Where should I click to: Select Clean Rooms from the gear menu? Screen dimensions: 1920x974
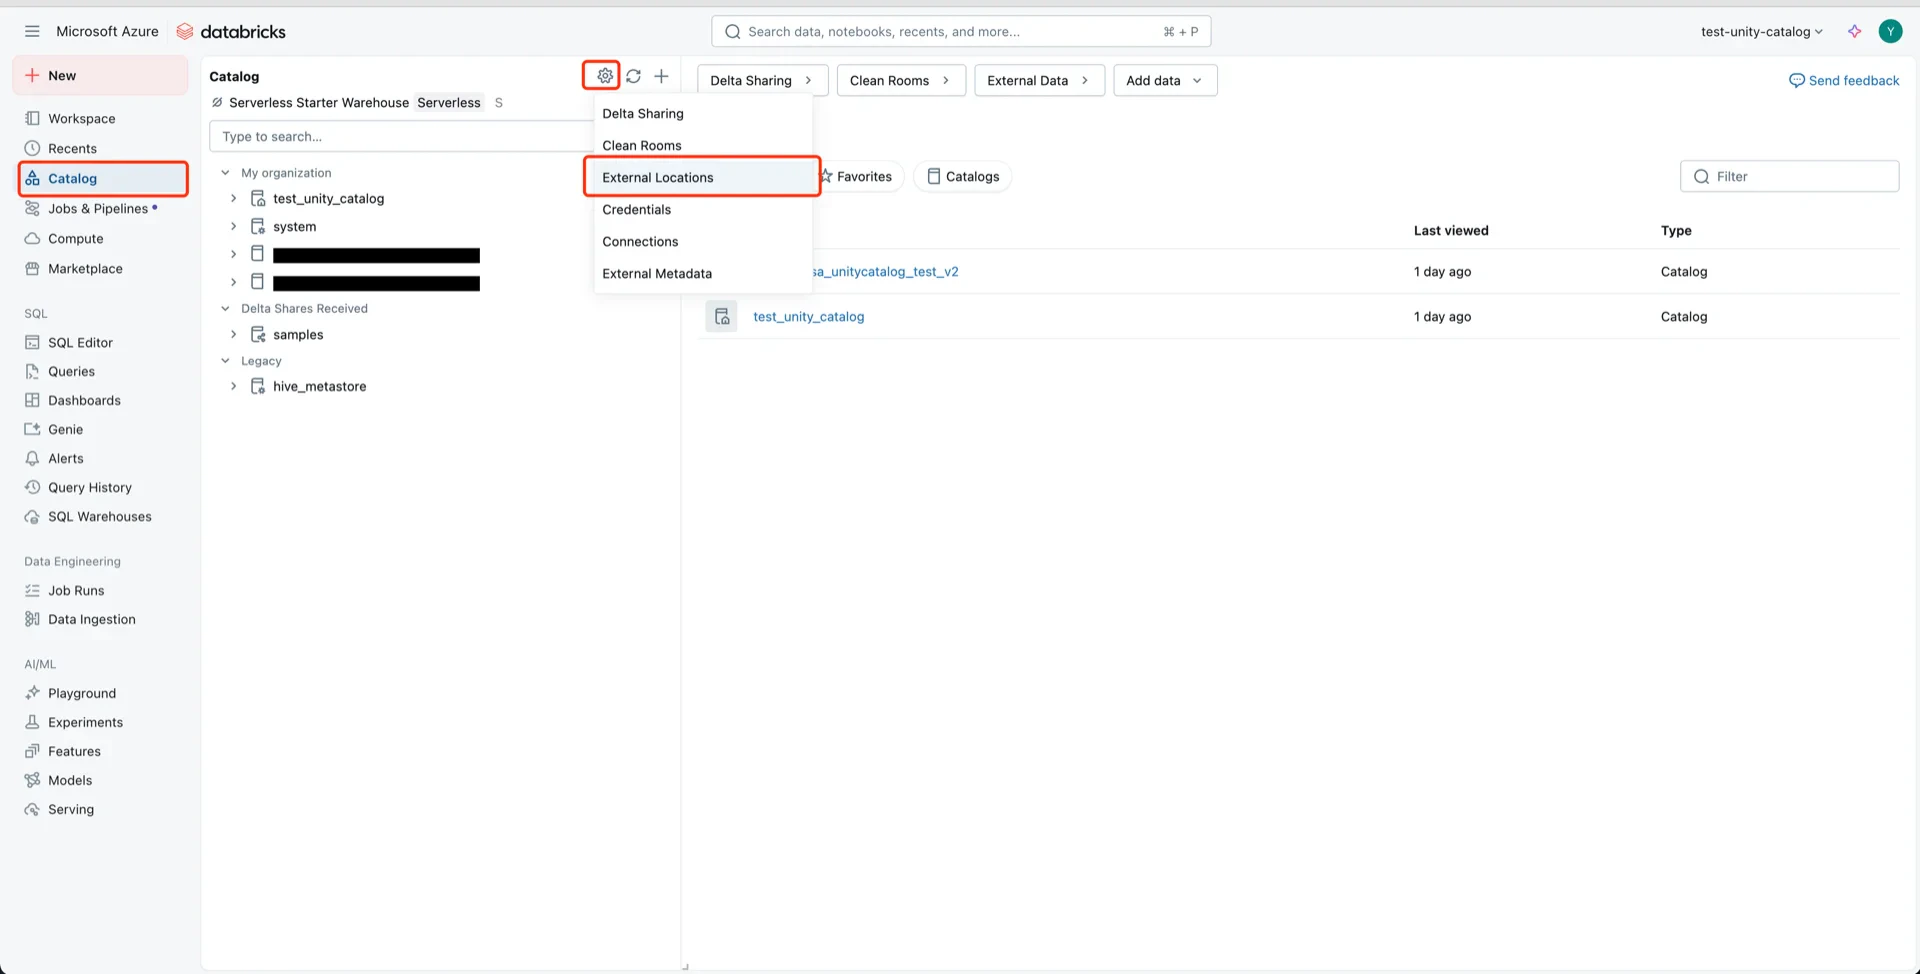click(703, 145)
